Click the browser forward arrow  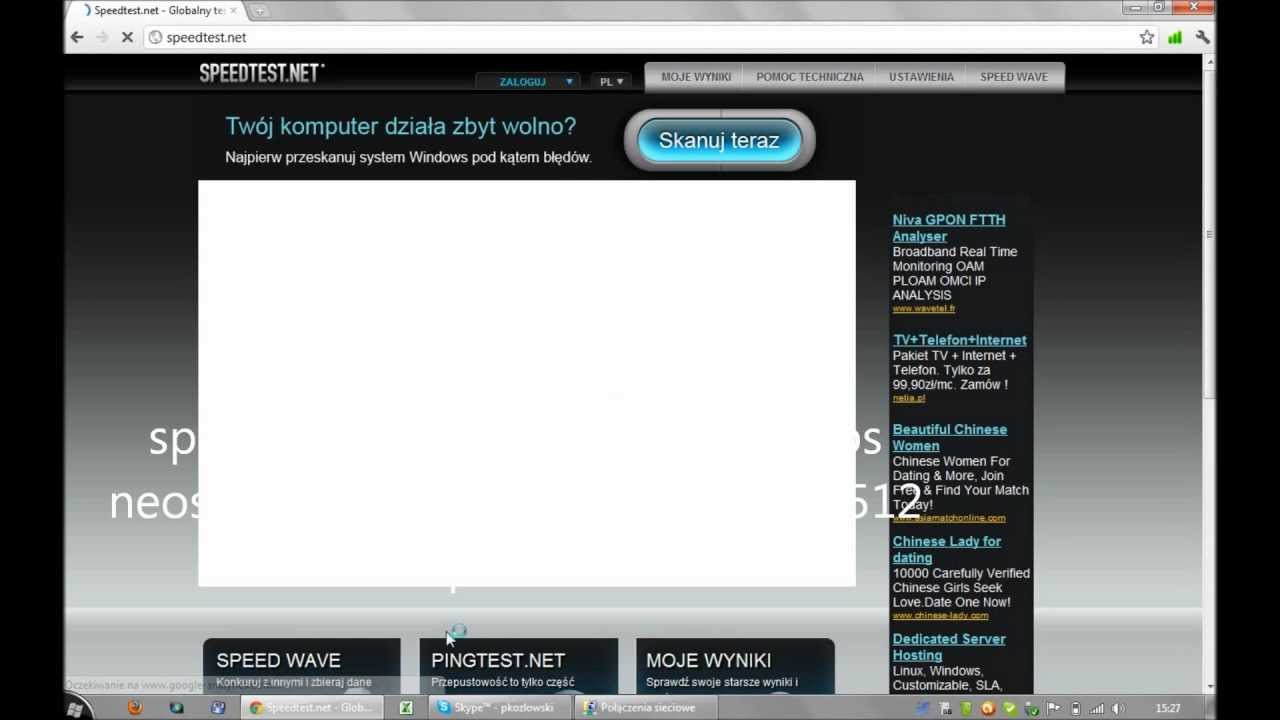(102, 37)
